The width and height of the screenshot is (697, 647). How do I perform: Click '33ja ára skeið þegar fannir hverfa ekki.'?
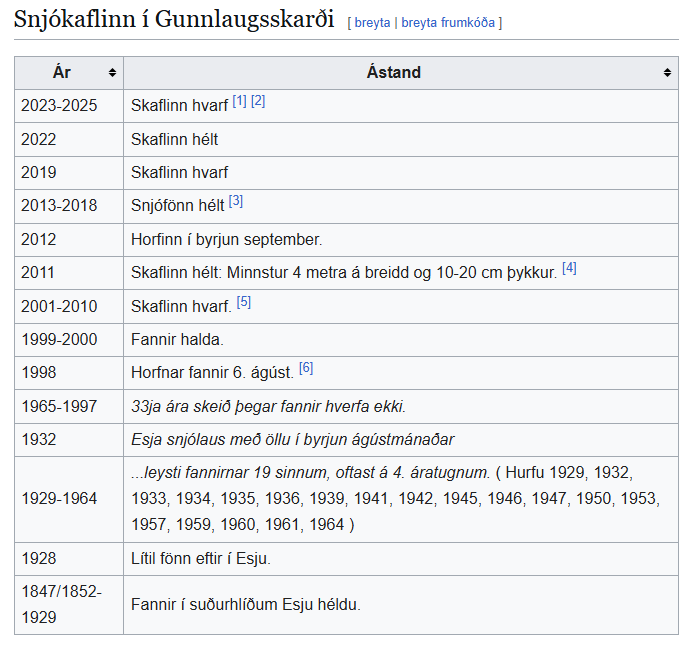[268, 407]
